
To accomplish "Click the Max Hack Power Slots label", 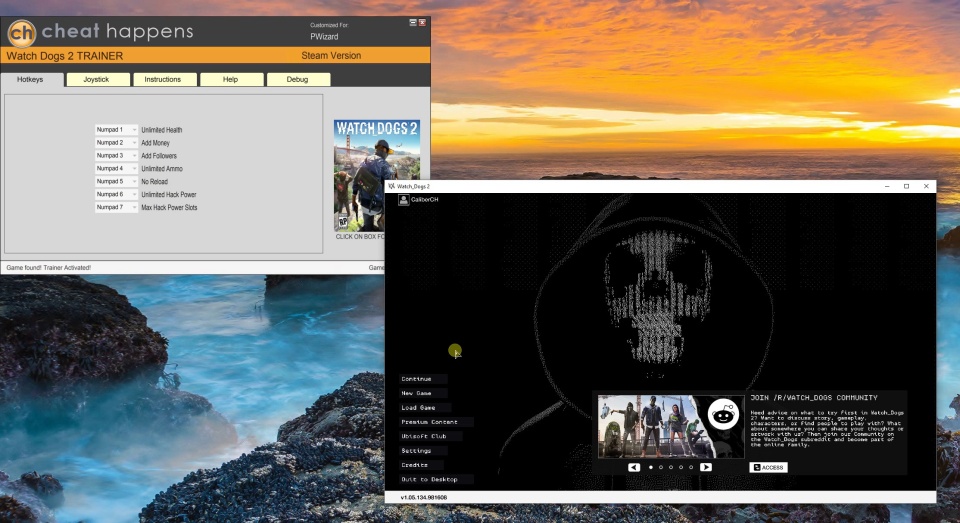I will click(169, 207).
